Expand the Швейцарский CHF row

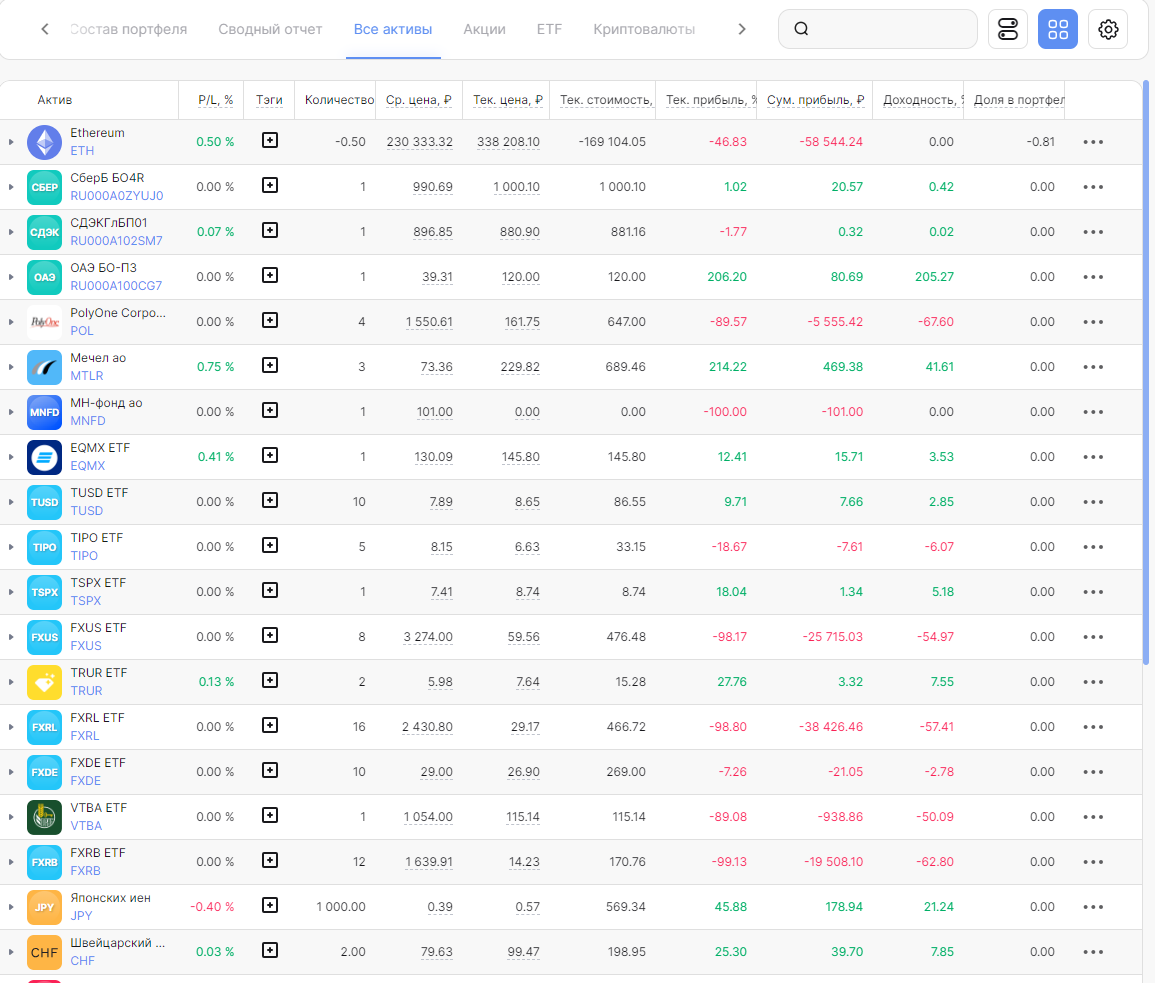[x=11, y=951]
